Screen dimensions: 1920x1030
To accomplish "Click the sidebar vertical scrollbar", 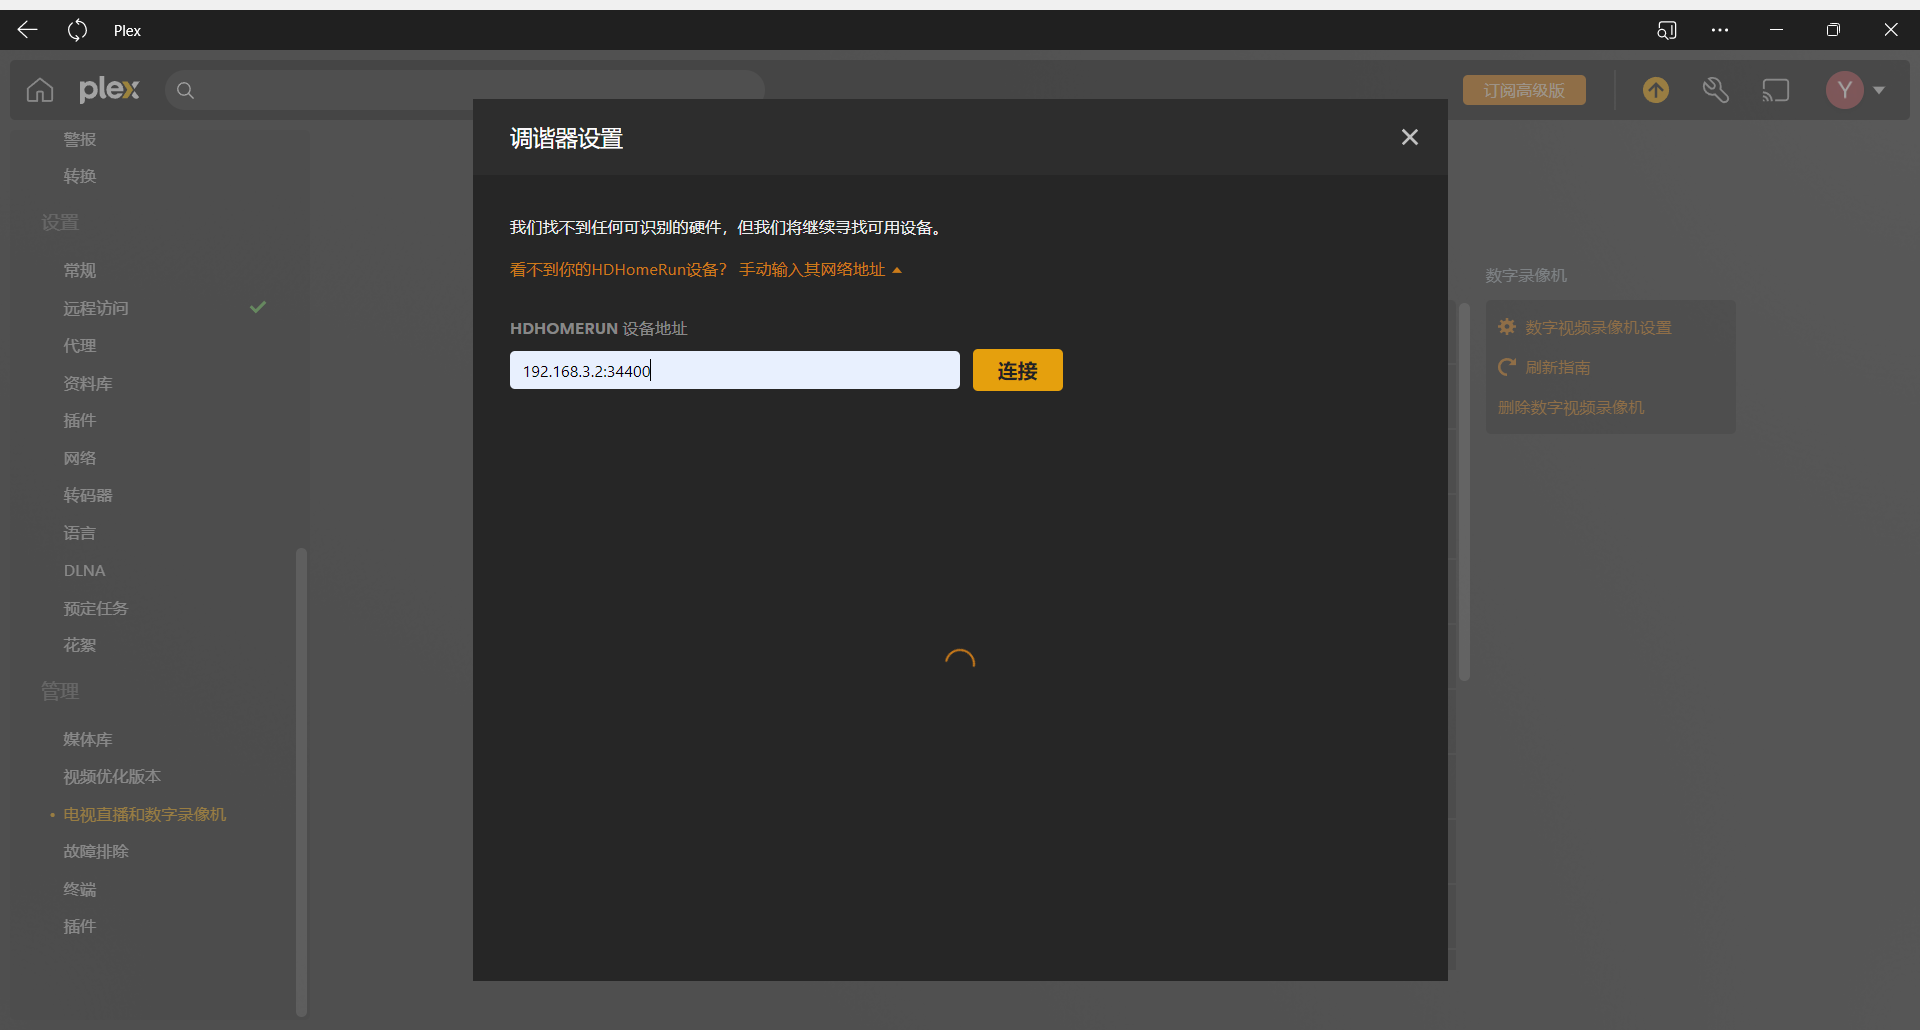I will (301, 780).
